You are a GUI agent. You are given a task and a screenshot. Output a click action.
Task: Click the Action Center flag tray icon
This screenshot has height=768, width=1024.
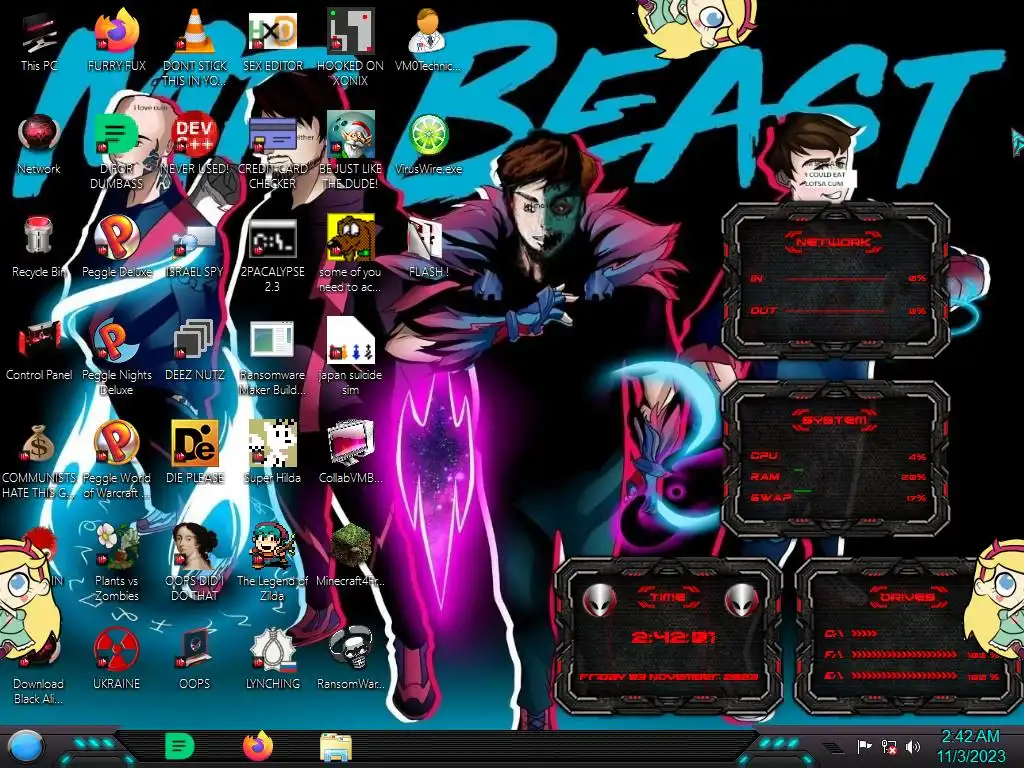864,746
